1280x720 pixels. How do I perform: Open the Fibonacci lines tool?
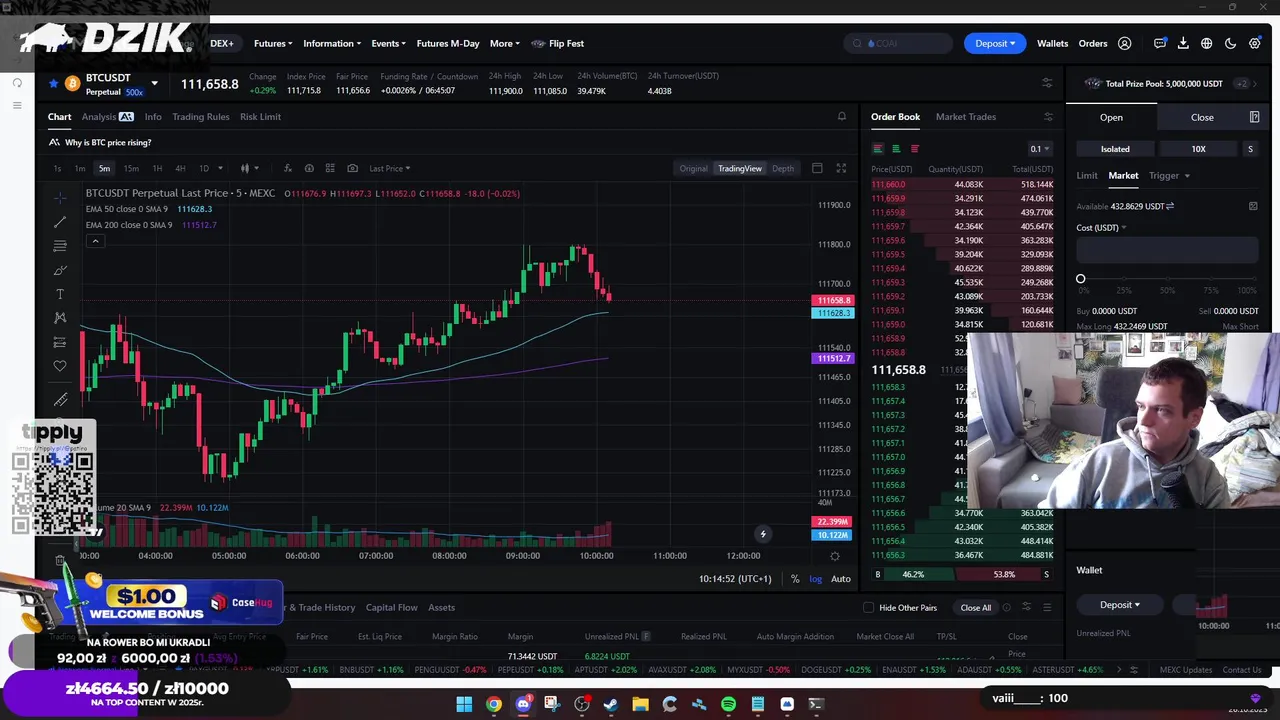(x=60, y=246)
